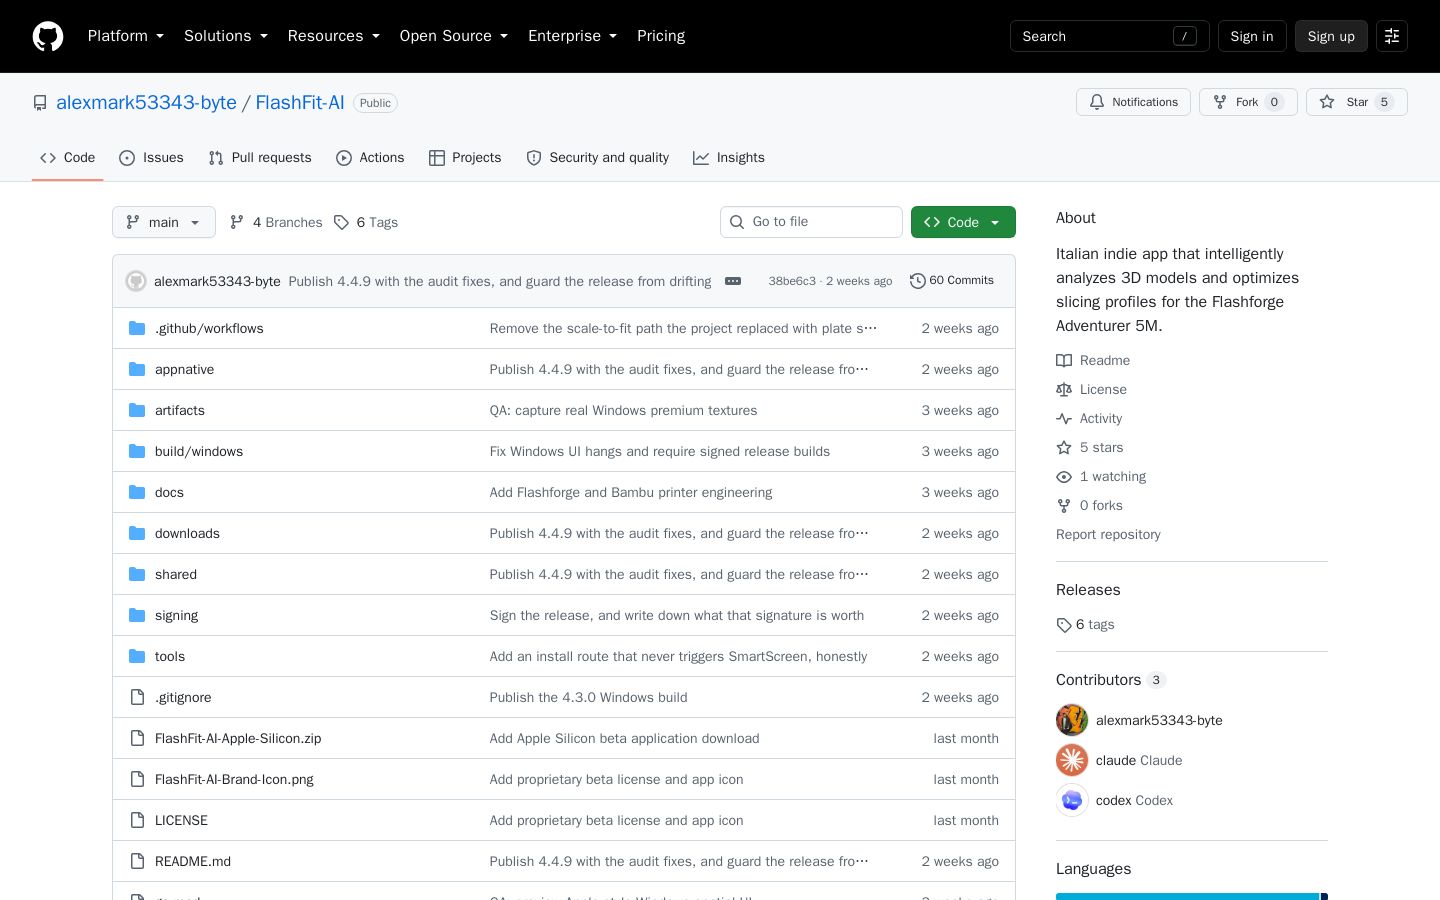Expand the Open Source menu
The width and height of the screenshot is (1440, 900).
click(454, 36)
